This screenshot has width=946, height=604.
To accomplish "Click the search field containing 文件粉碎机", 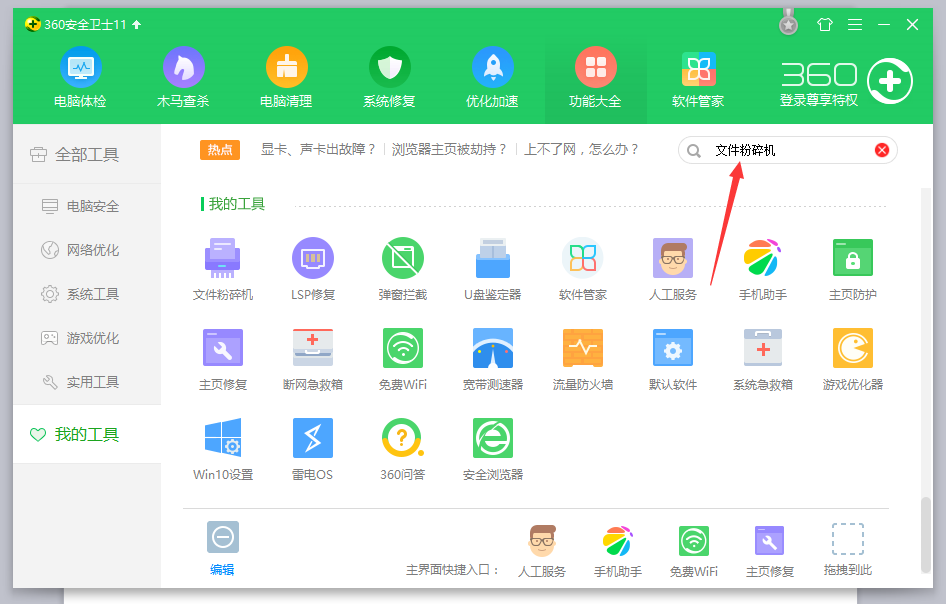I will (788, 150).
